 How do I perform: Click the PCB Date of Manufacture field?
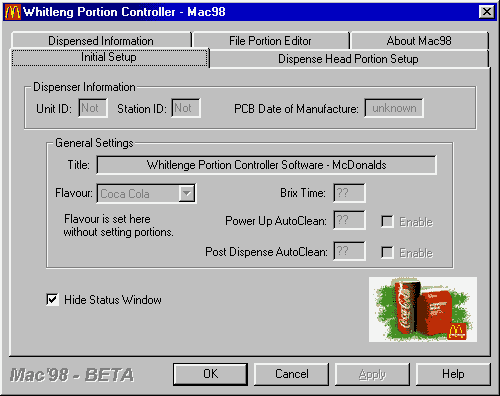coord(394,108)
